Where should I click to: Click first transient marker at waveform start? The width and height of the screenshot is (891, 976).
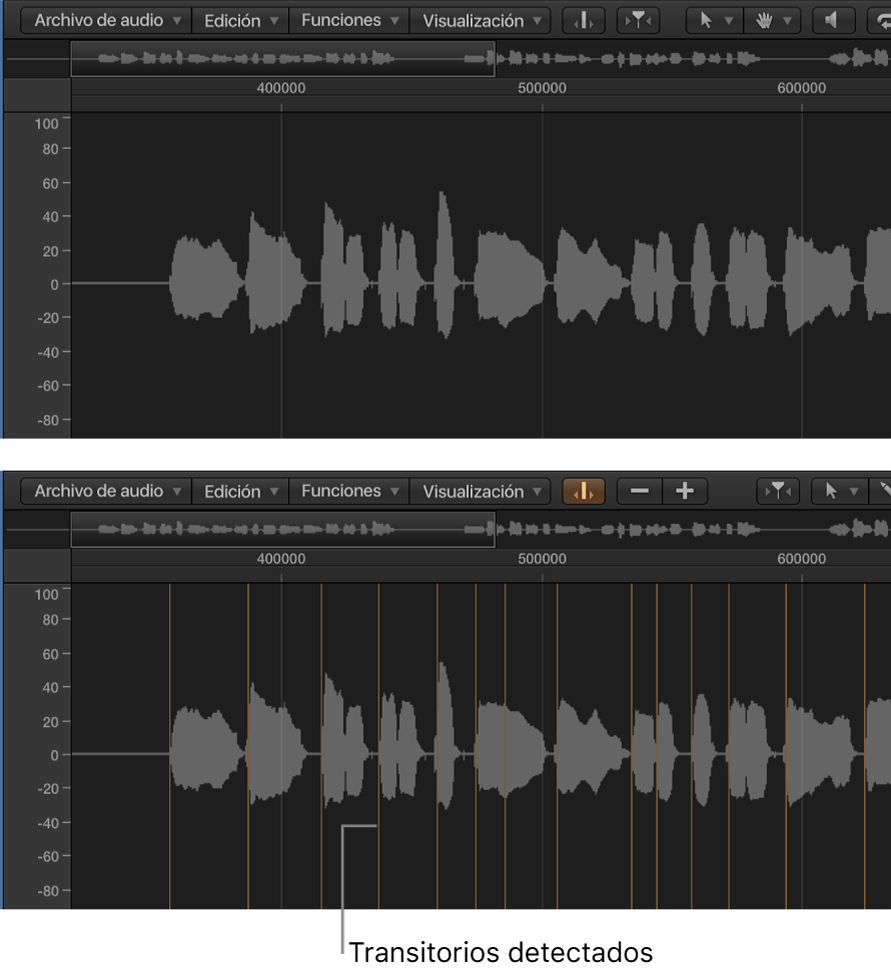click(x=169, y=746)
